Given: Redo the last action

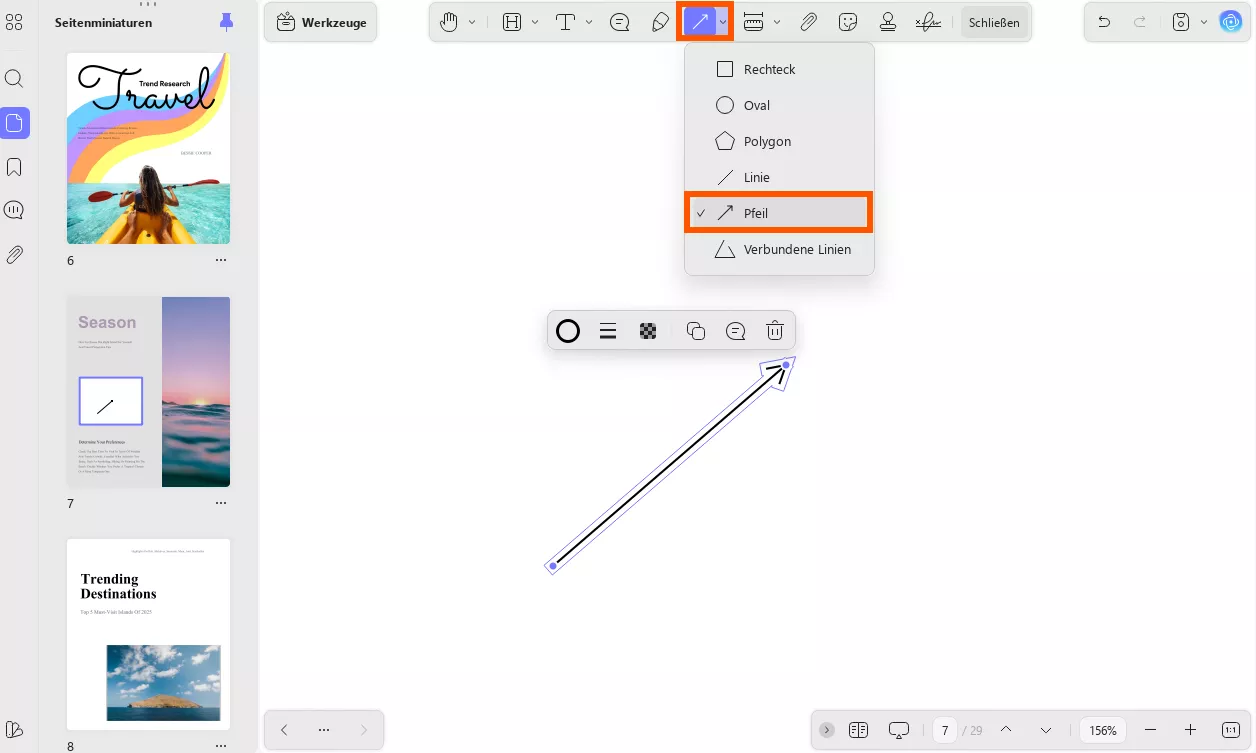Looking at the screenshot, I should pyautogui.click(x=1140, y=22).
